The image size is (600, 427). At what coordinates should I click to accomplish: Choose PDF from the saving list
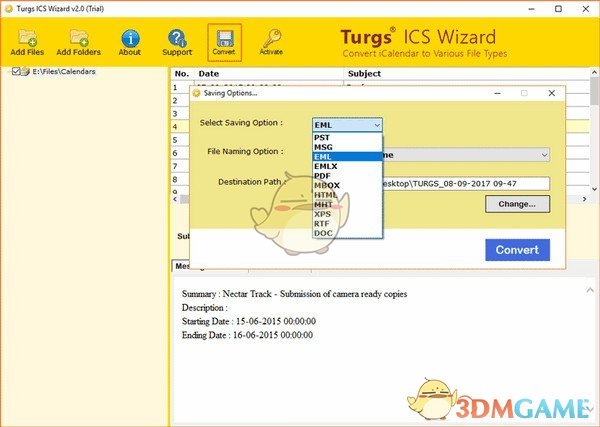click(x=347, y=176)
